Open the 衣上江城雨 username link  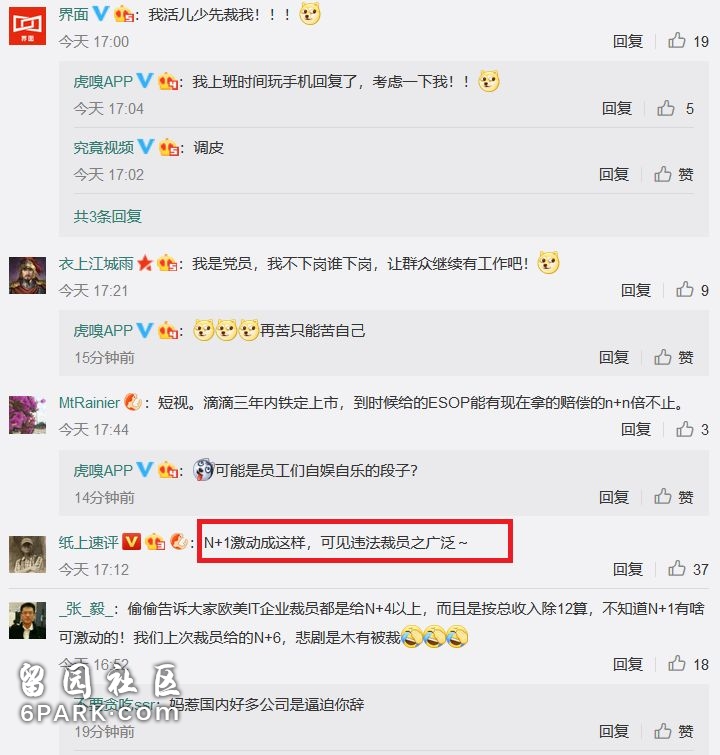96,263
